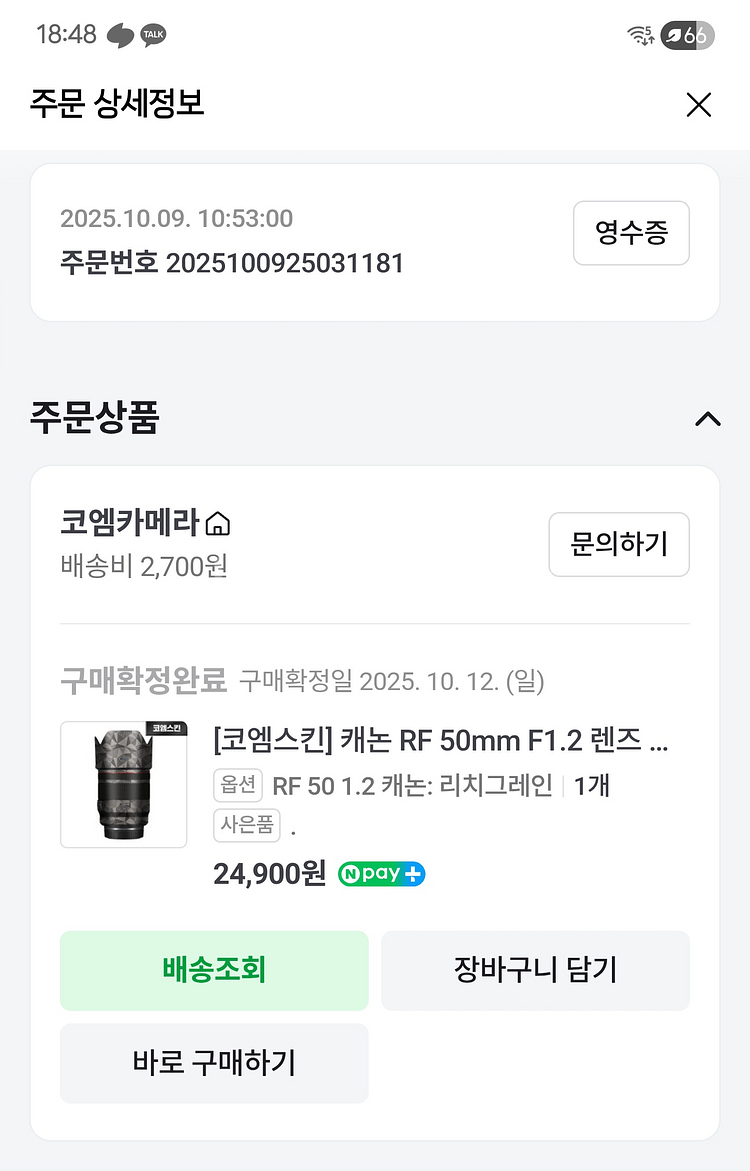Select the order number 2025100925031181
The width and height of the screenshot is (750, 1171).
(284, 263)
